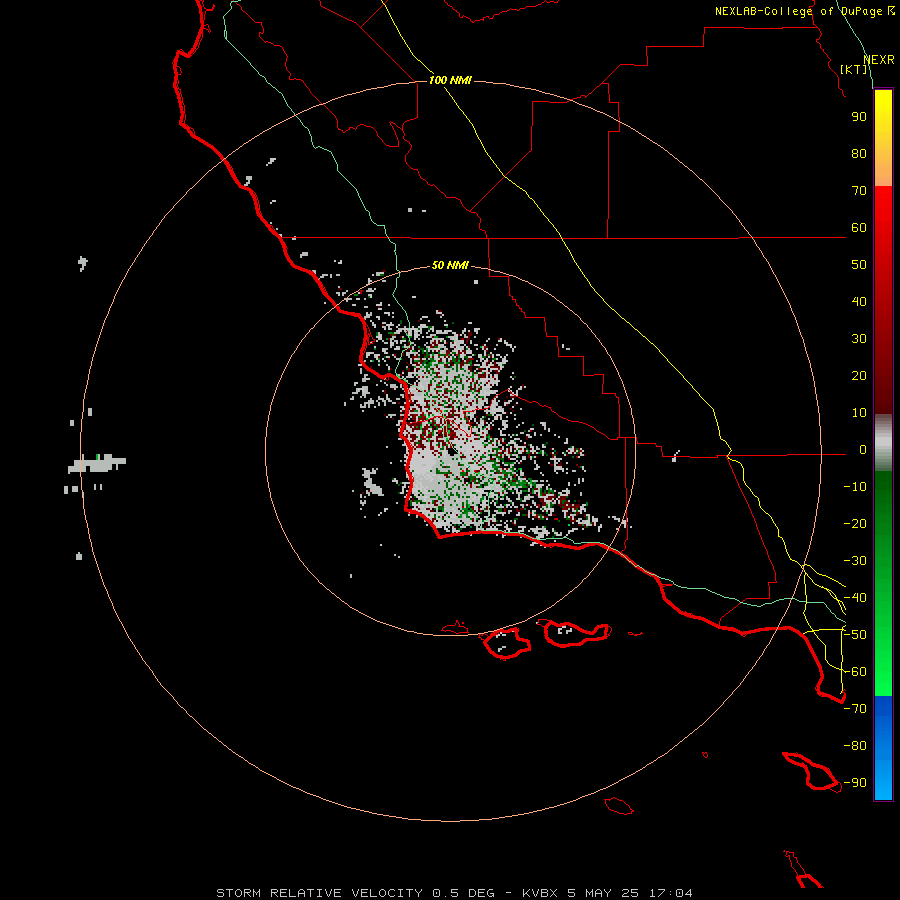
Task: Click the 5 MAY 25 date text
Action: tap(603, 893)
